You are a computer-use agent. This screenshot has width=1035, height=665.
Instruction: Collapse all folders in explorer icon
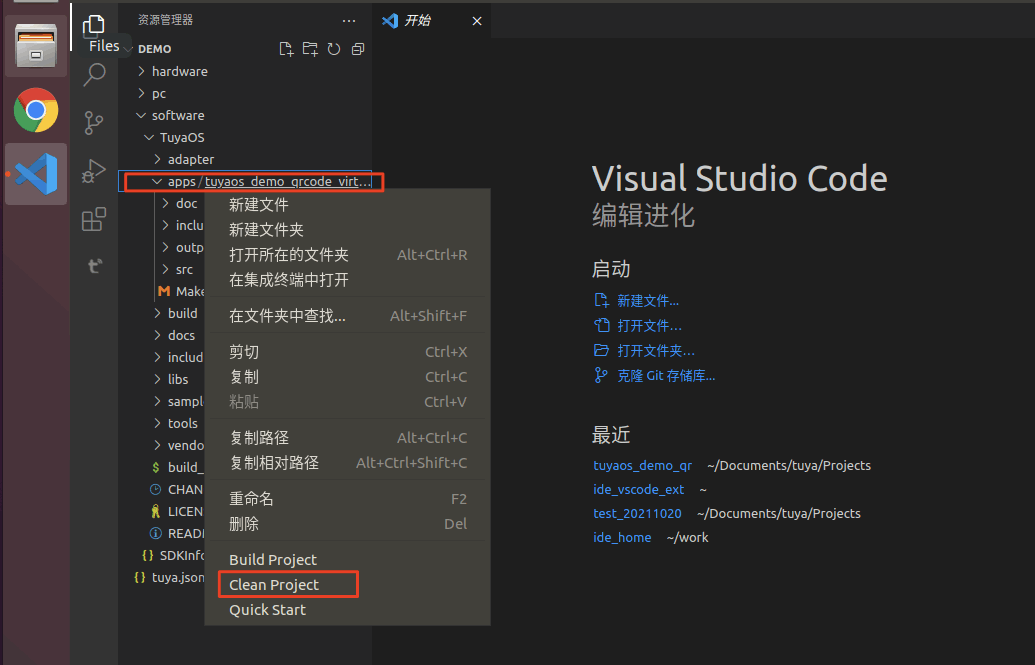pyautogui.click(x=358, y=49)
